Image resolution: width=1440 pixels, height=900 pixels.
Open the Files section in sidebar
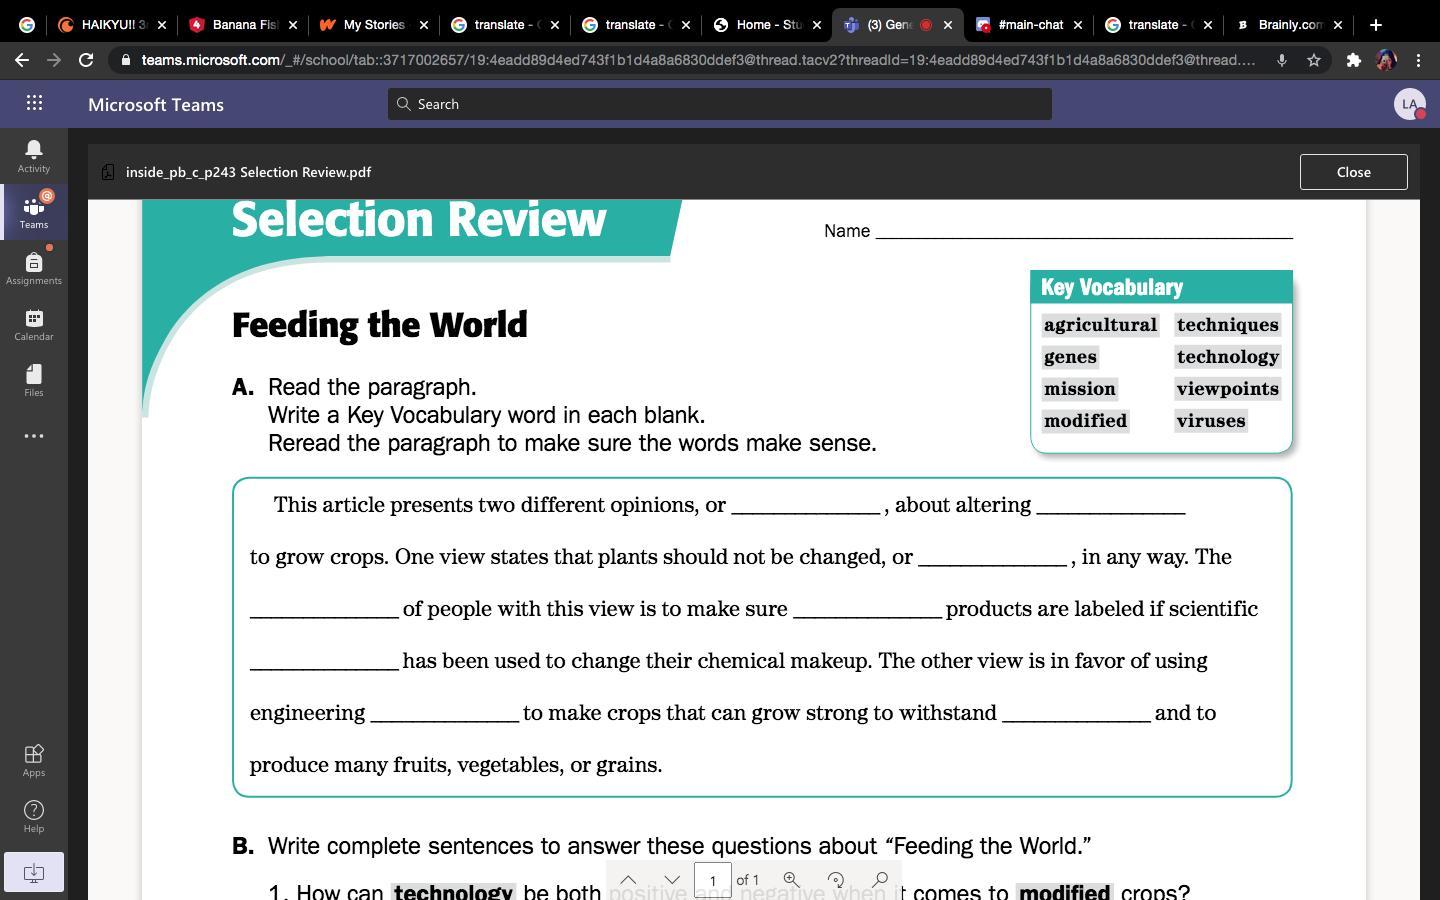(x=33, y=379)
